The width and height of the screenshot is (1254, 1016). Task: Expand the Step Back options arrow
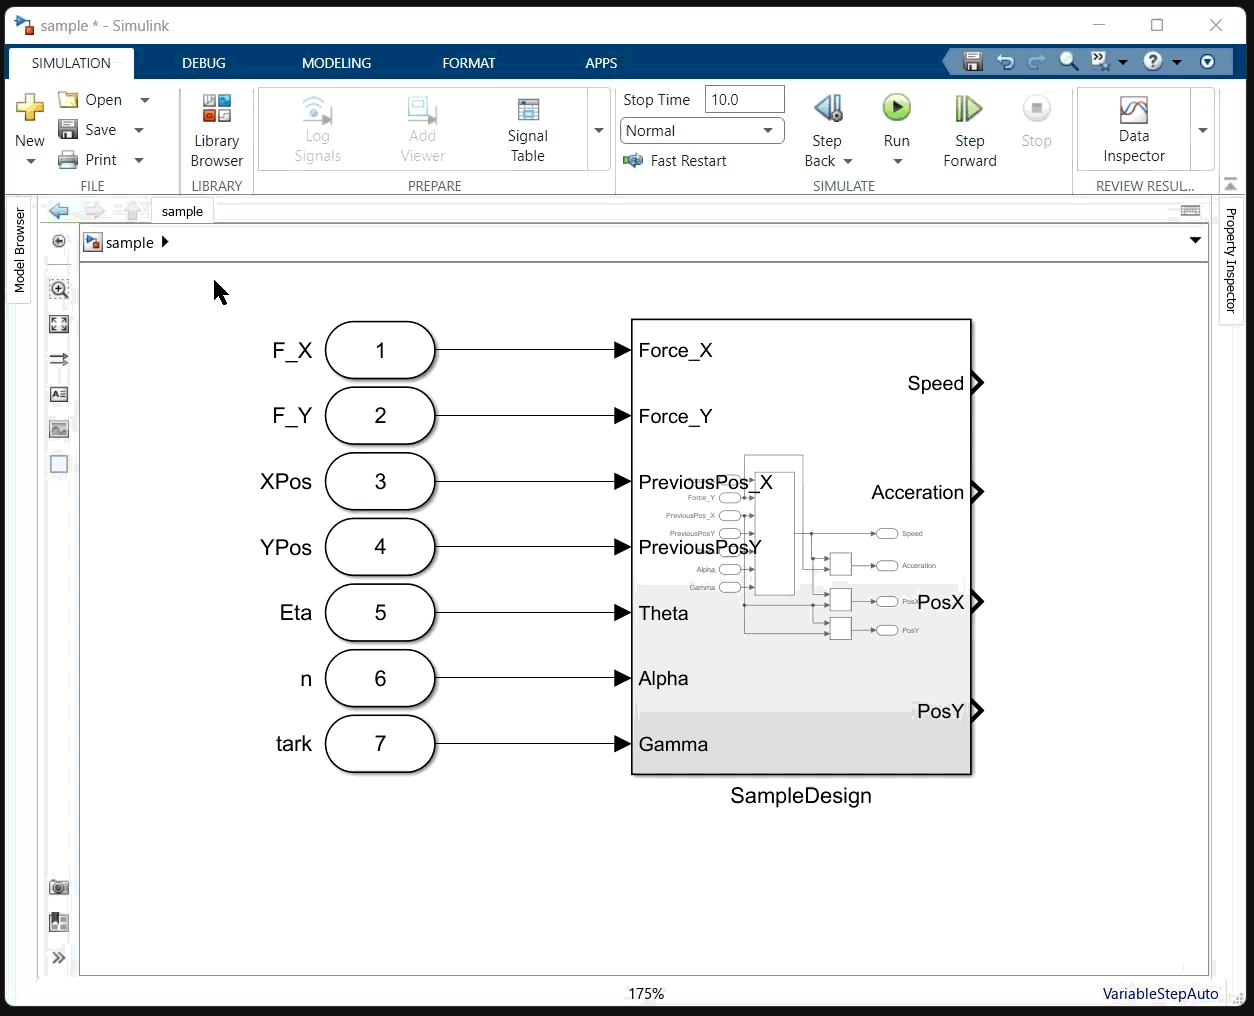point(848,161)
